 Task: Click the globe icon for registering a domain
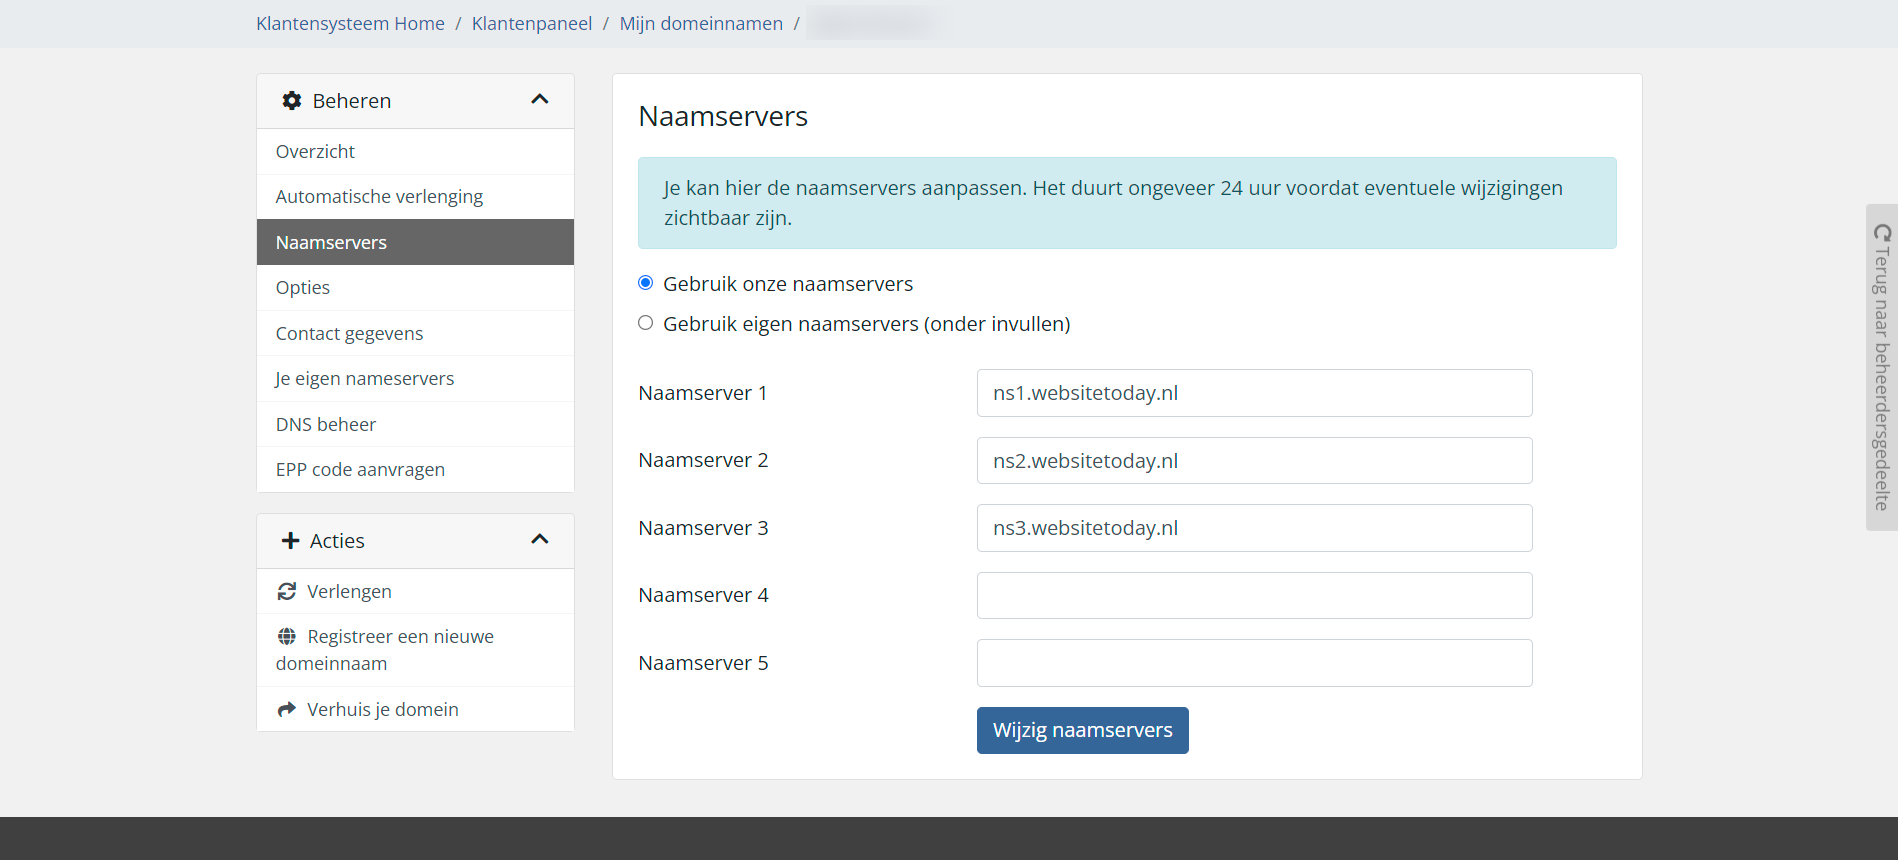(x=287, y=637)
